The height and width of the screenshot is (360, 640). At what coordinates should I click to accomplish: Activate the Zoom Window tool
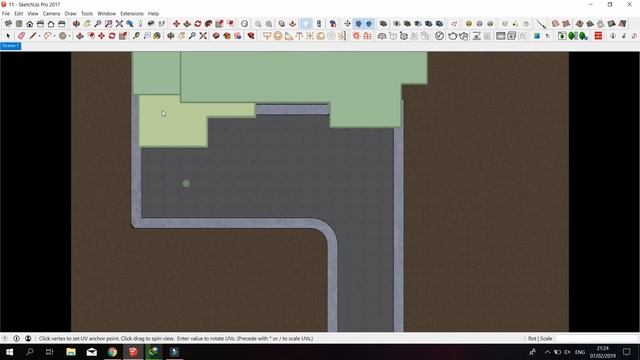(x=108, y=24)
